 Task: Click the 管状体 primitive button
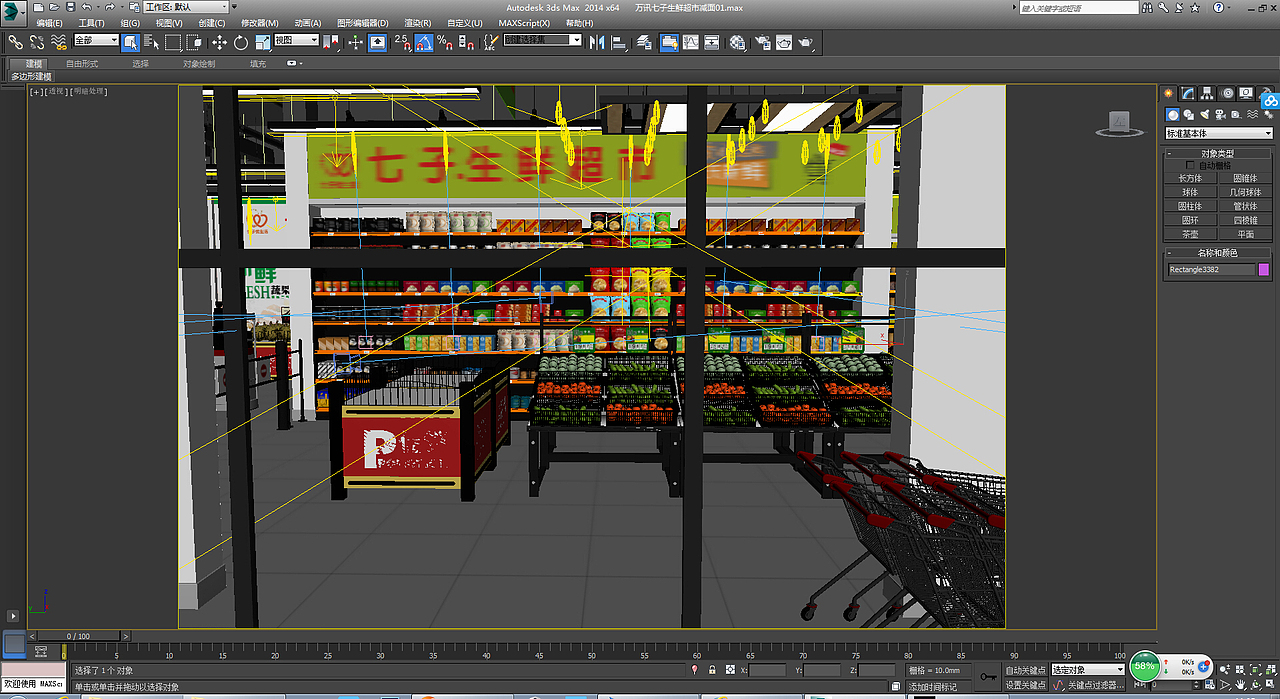click(1245, 206)
